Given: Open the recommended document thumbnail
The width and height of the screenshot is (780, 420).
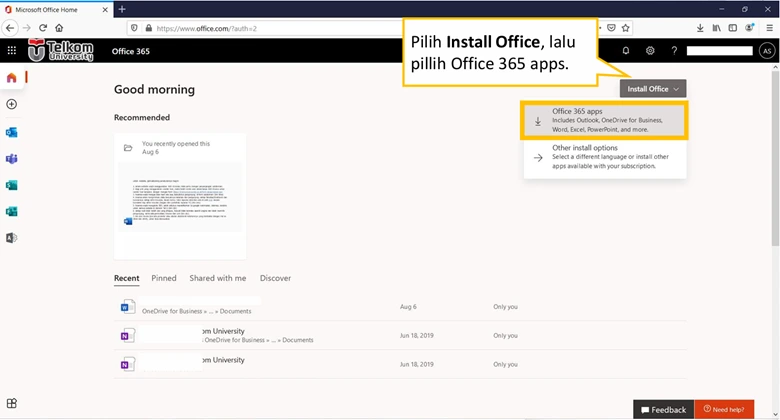Looking at the screenshot, I should coord(180,196).
